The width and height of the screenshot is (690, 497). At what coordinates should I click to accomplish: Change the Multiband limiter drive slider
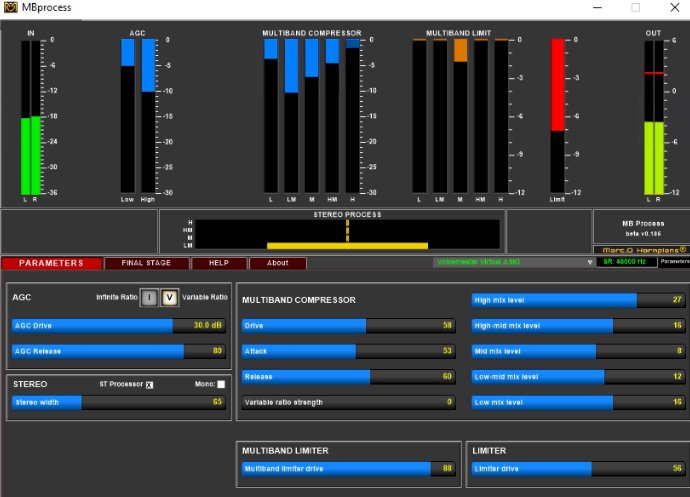[348, 468]
